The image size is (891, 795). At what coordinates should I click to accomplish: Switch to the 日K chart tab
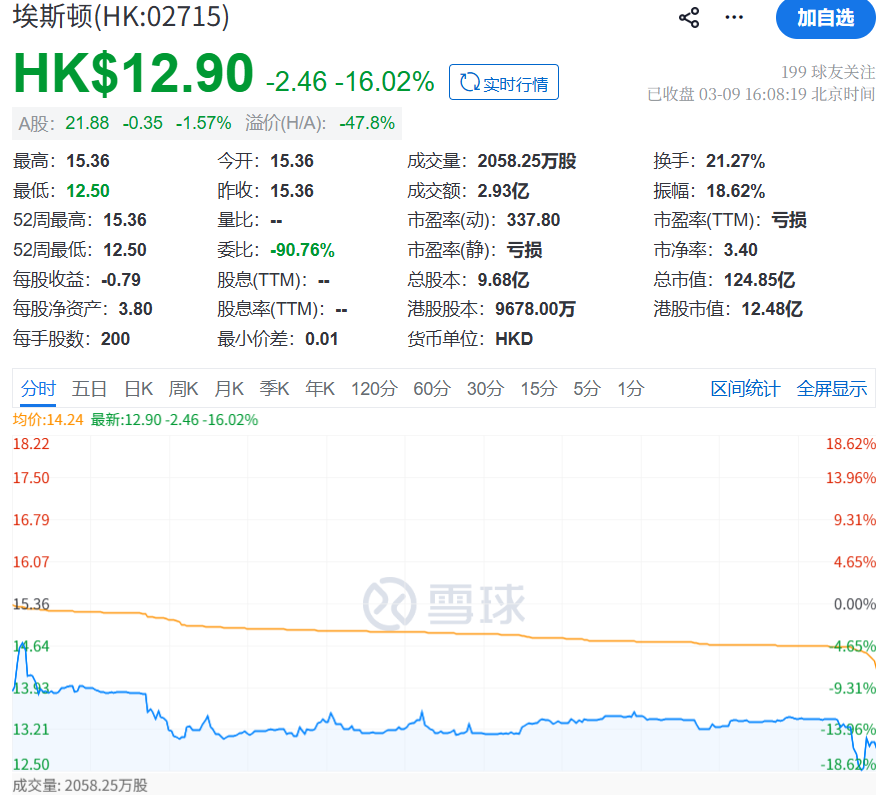click(x=138, y=389)
